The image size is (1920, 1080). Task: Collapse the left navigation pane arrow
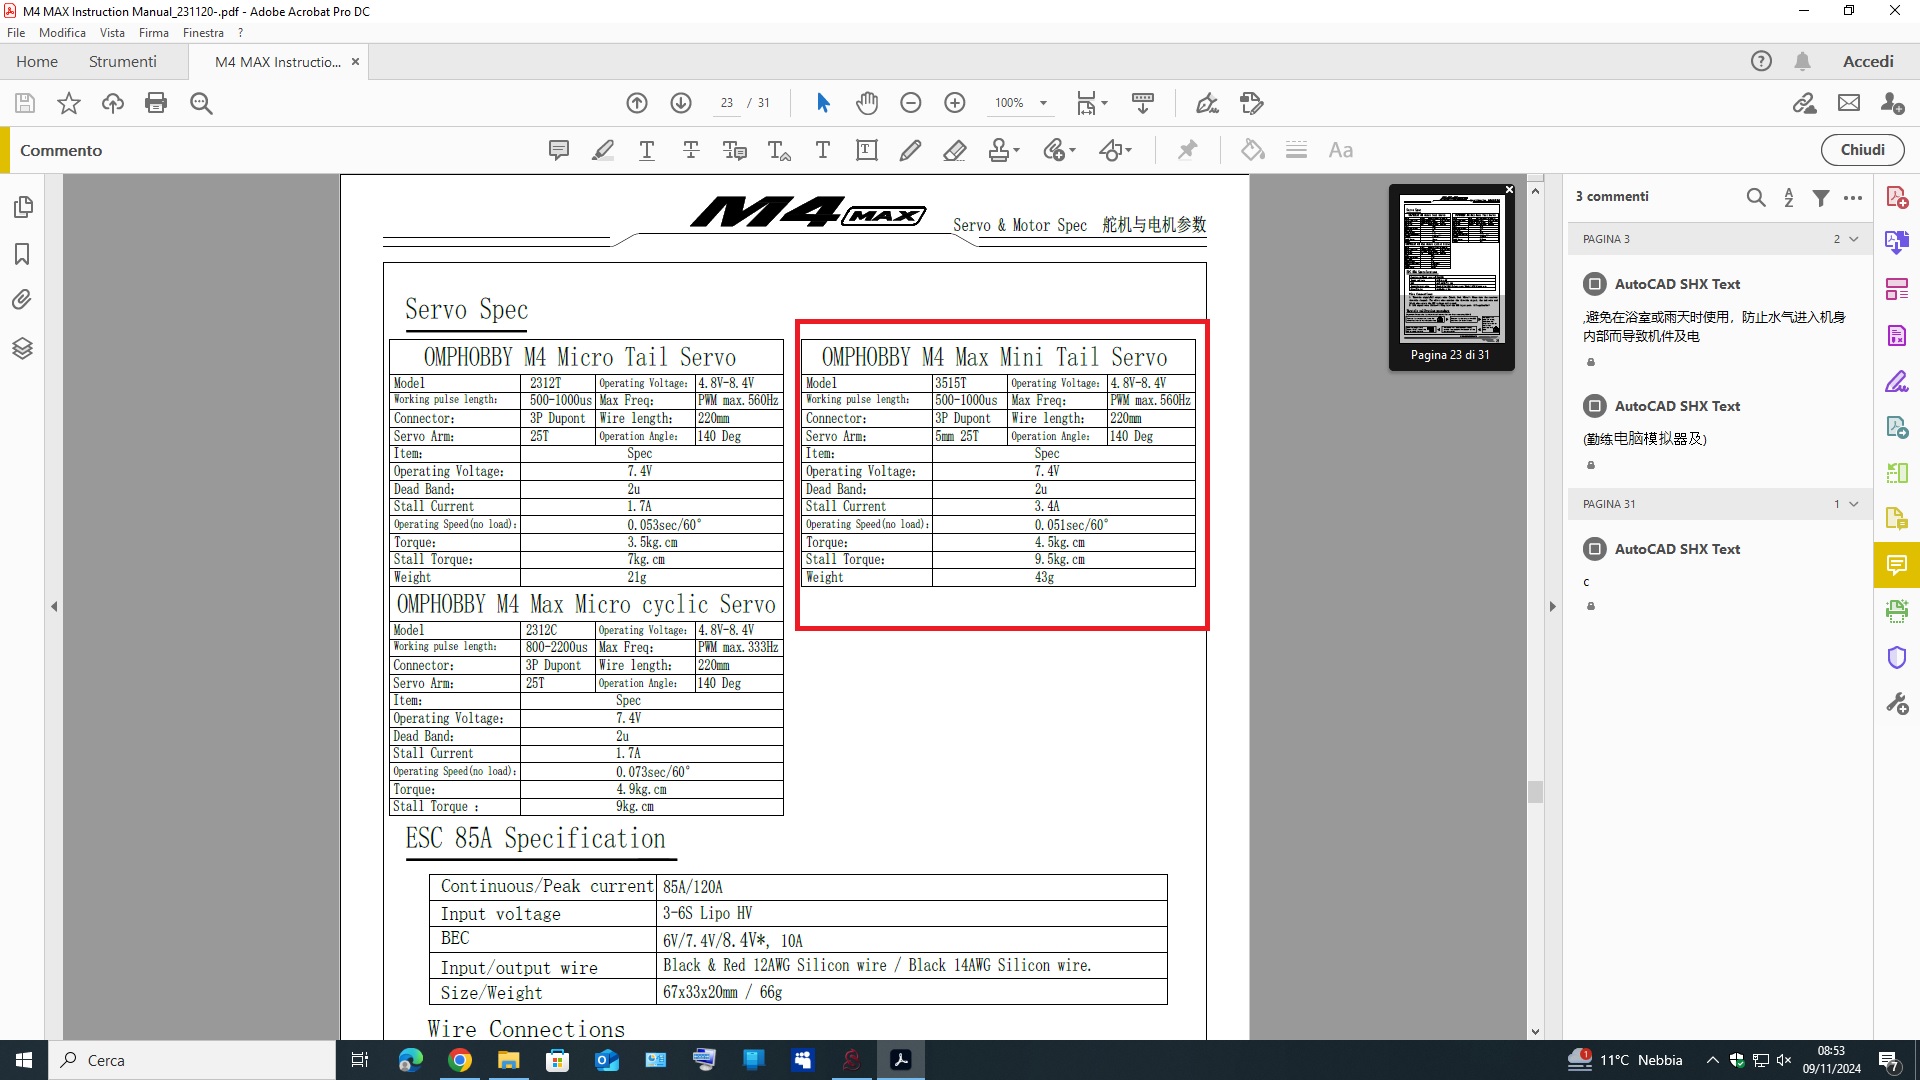54,606
